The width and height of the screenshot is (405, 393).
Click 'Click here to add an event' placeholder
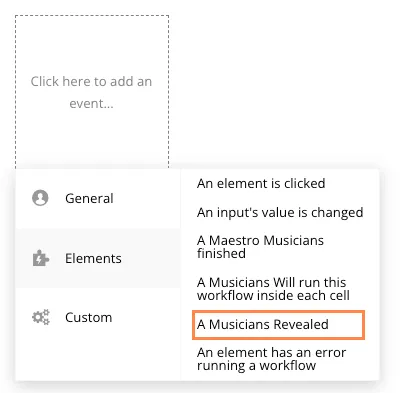(91, 92)
